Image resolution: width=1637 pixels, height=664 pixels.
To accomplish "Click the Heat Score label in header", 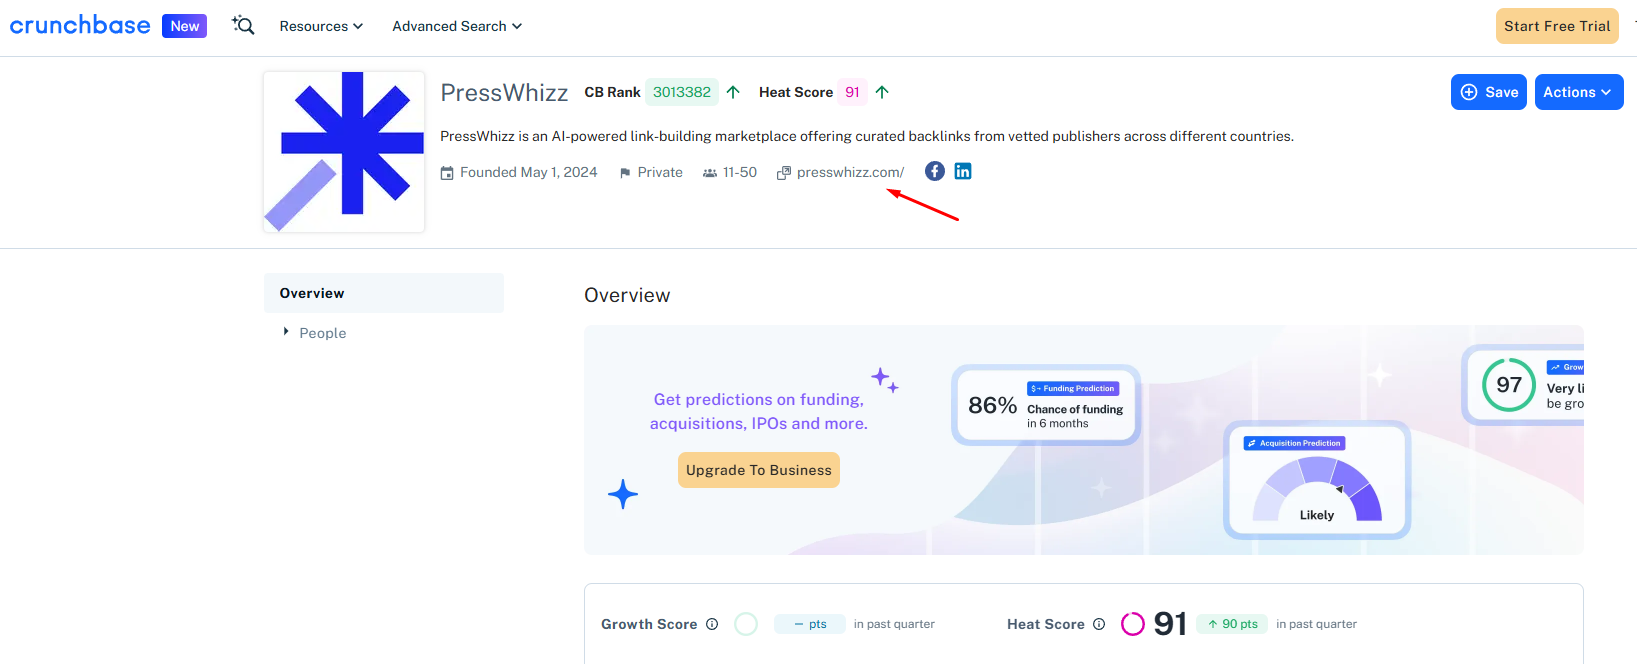I will (796, 92).
